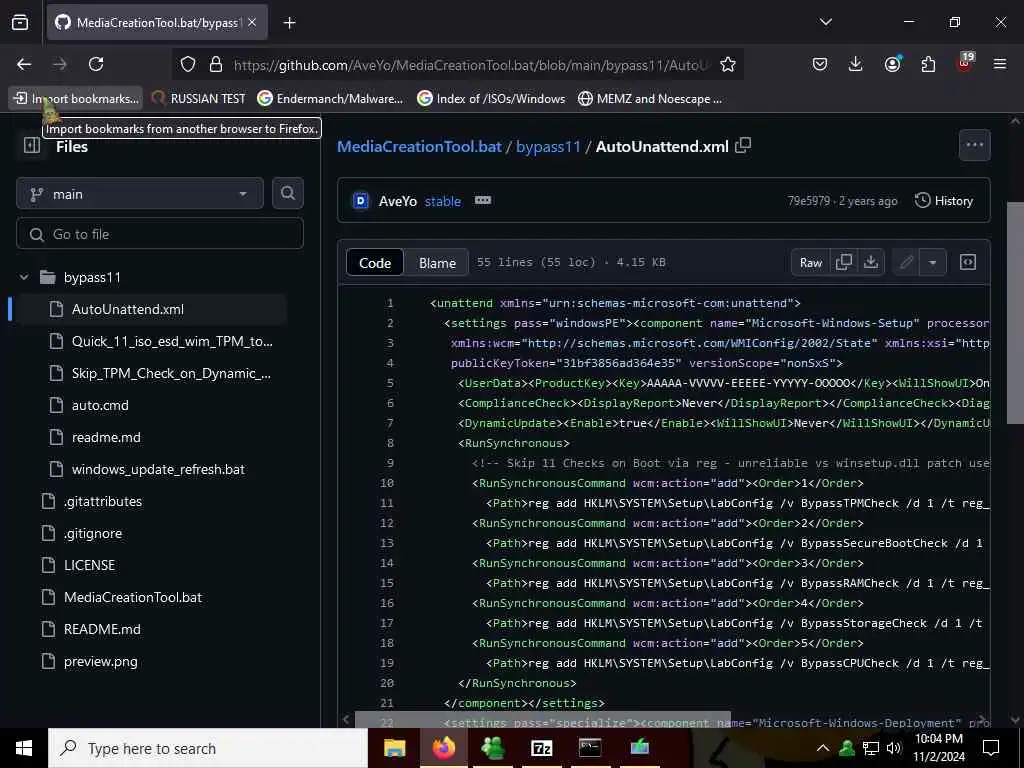The width and height of the screenshot is (1024, 768).
Task: Open the extension showing badge 19
Action: (x=965, y=63)
